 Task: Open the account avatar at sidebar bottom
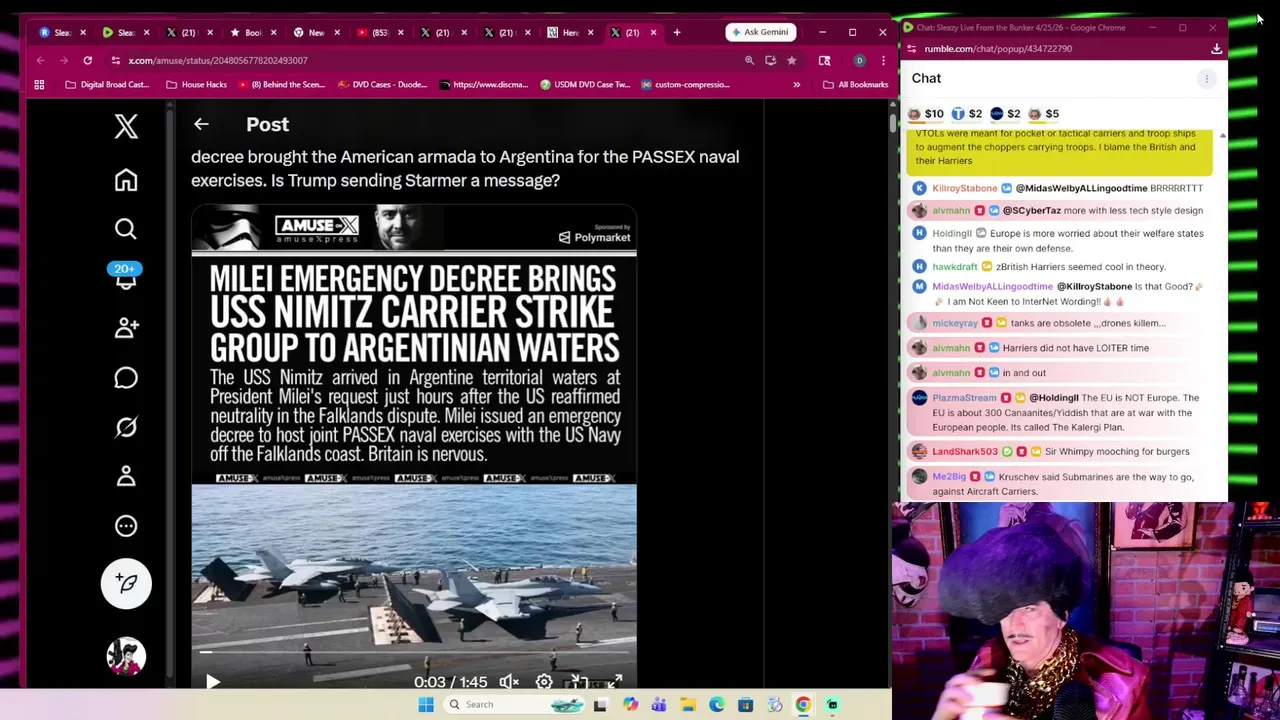tap(126, 656)
